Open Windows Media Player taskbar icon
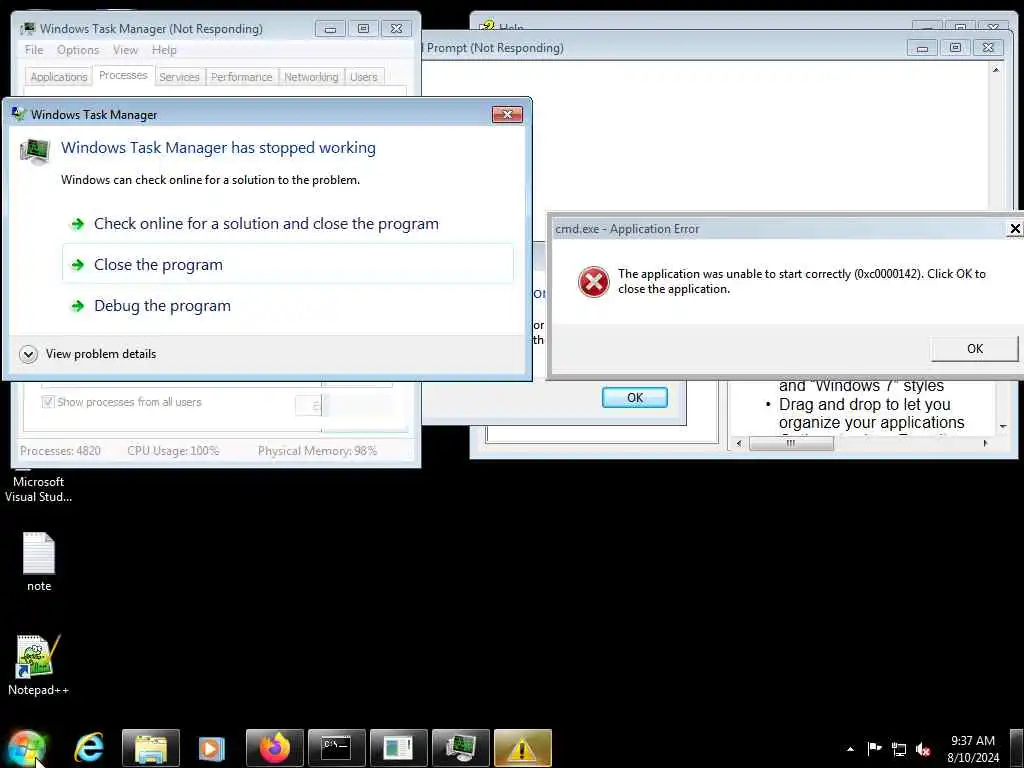This screenshot has height=768, width=1024. coord(212,748)
